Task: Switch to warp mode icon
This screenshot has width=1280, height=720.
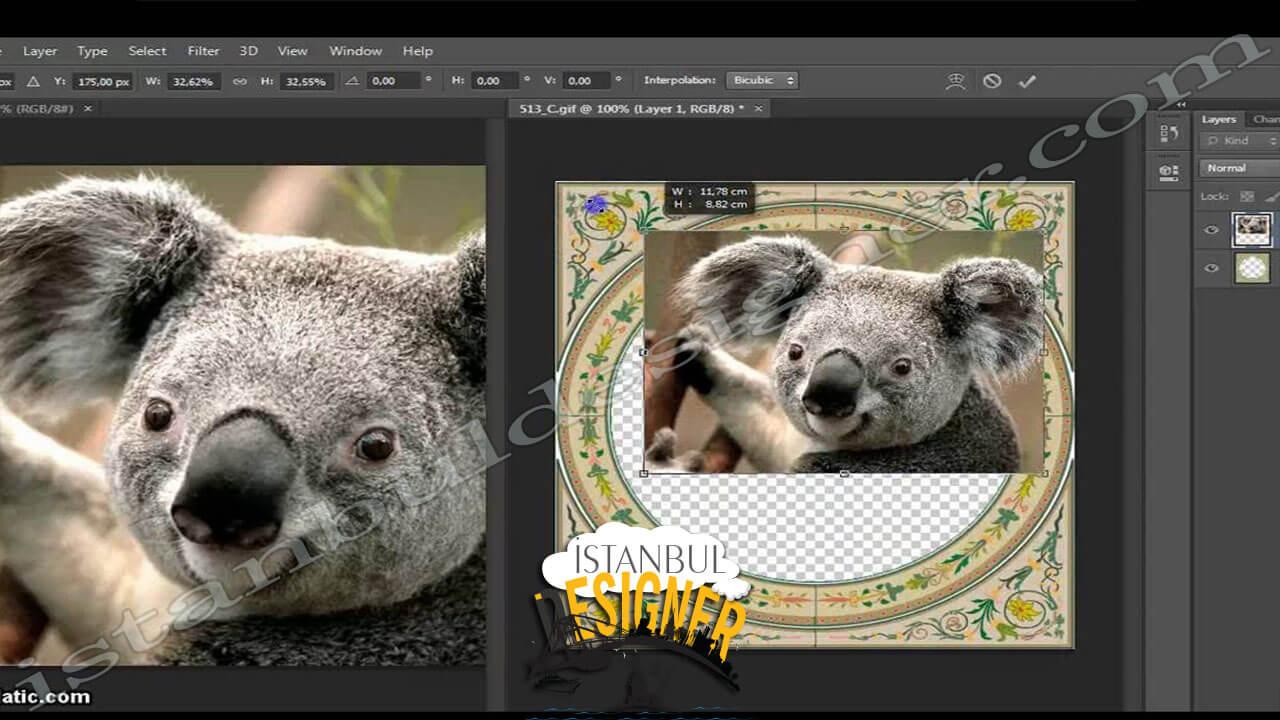Action: [x=955, y=81]
